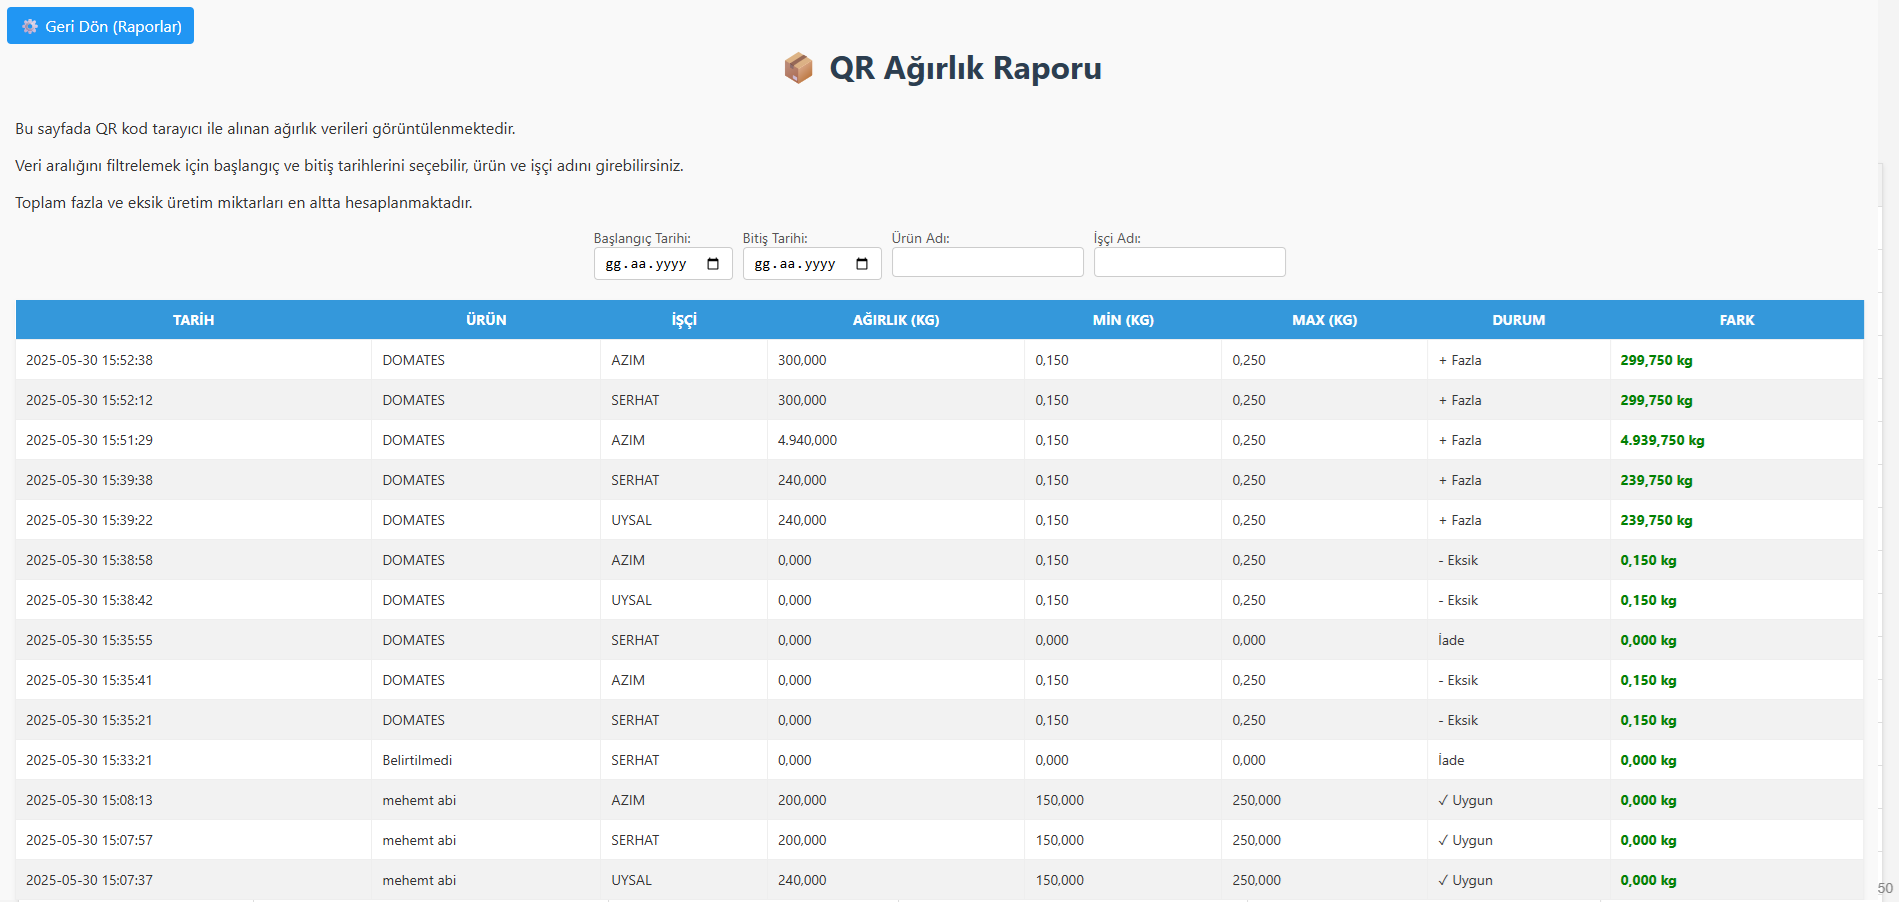This screenshot has width=1899, height=902.
Task: Click İade status in 15:35:55 row
Action: click(1451, 640)
